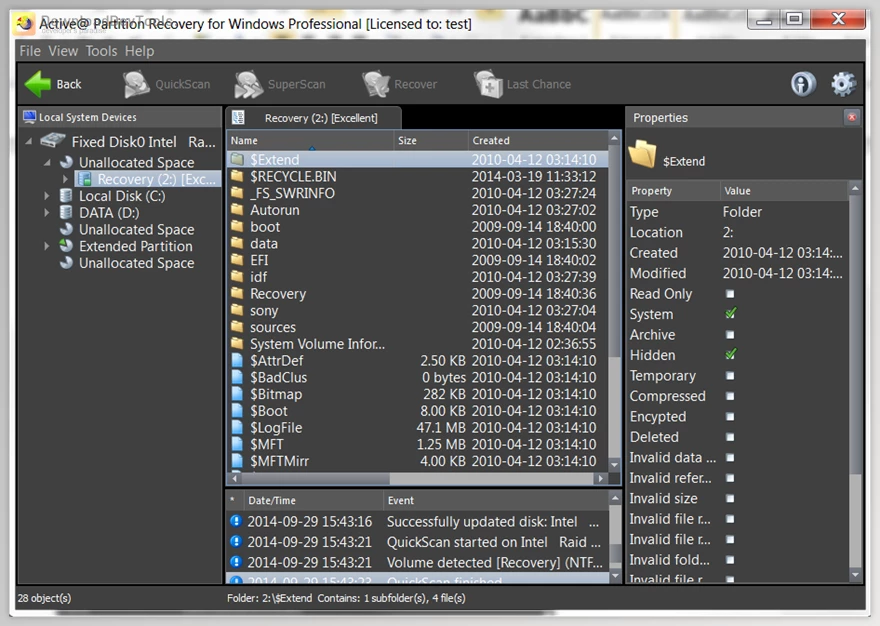Open settings with the gear icon
The image size is (880, 626).
click(x=843, y=84)
